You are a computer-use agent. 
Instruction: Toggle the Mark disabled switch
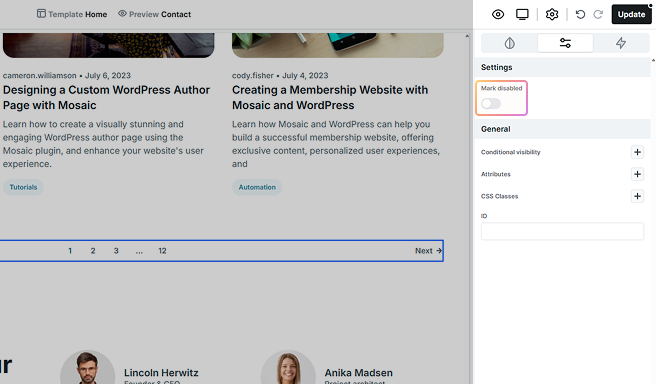pyautogui.click(x=491, y=103)
